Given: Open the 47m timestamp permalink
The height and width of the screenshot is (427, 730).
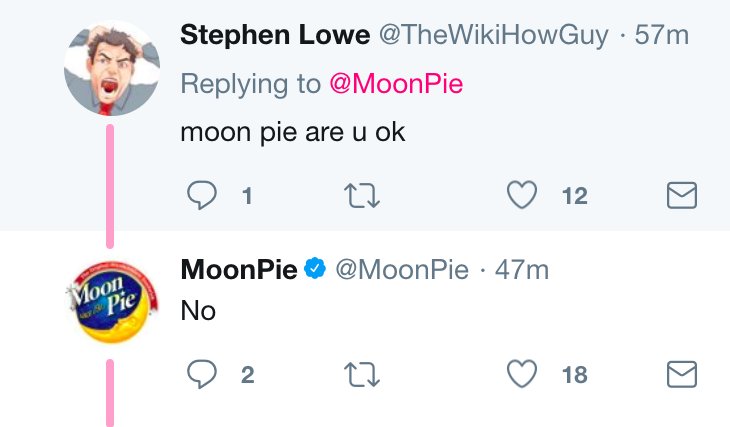Looking at the screenshot, I should point(521,270).
